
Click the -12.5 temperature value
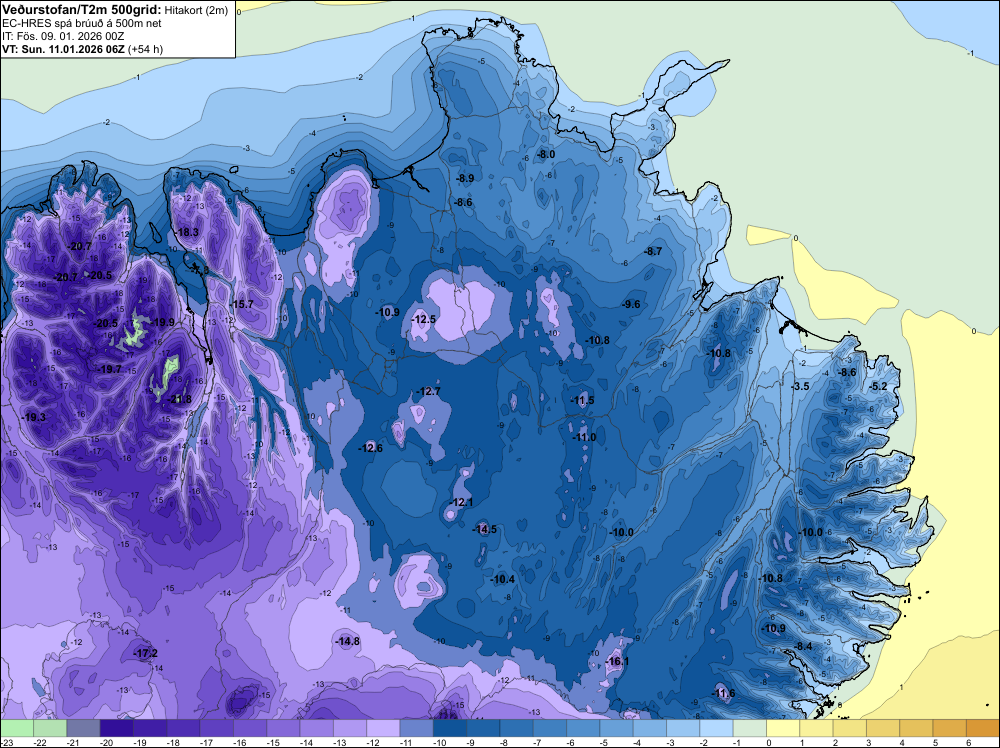click(423, 319)
